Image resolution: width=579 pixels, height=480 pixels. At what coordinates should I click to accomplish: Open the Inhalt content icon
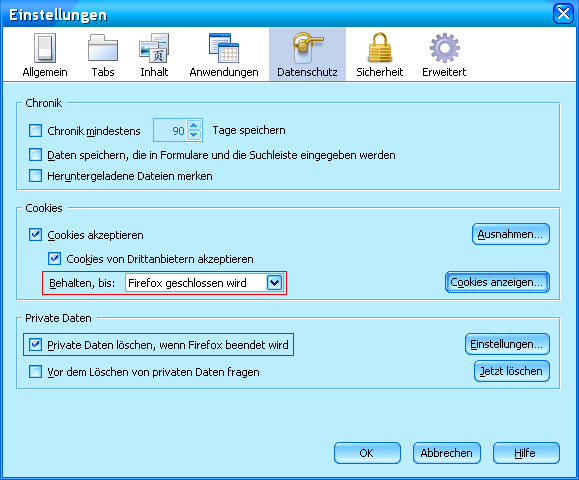154,48
